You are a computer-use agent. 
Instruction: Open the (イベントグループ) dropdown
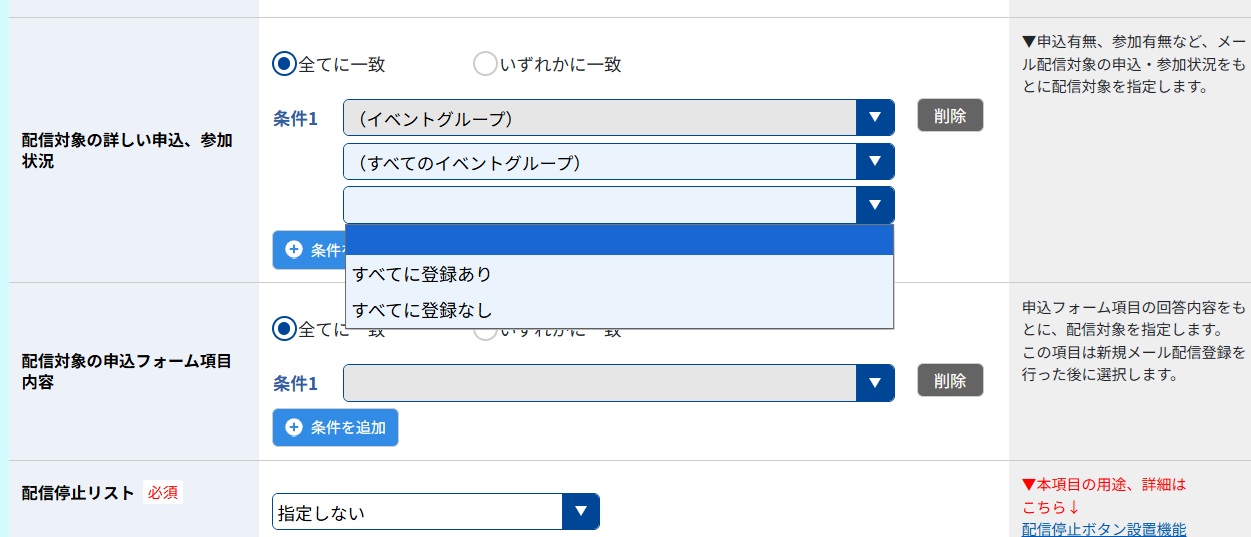pos(618,117)
